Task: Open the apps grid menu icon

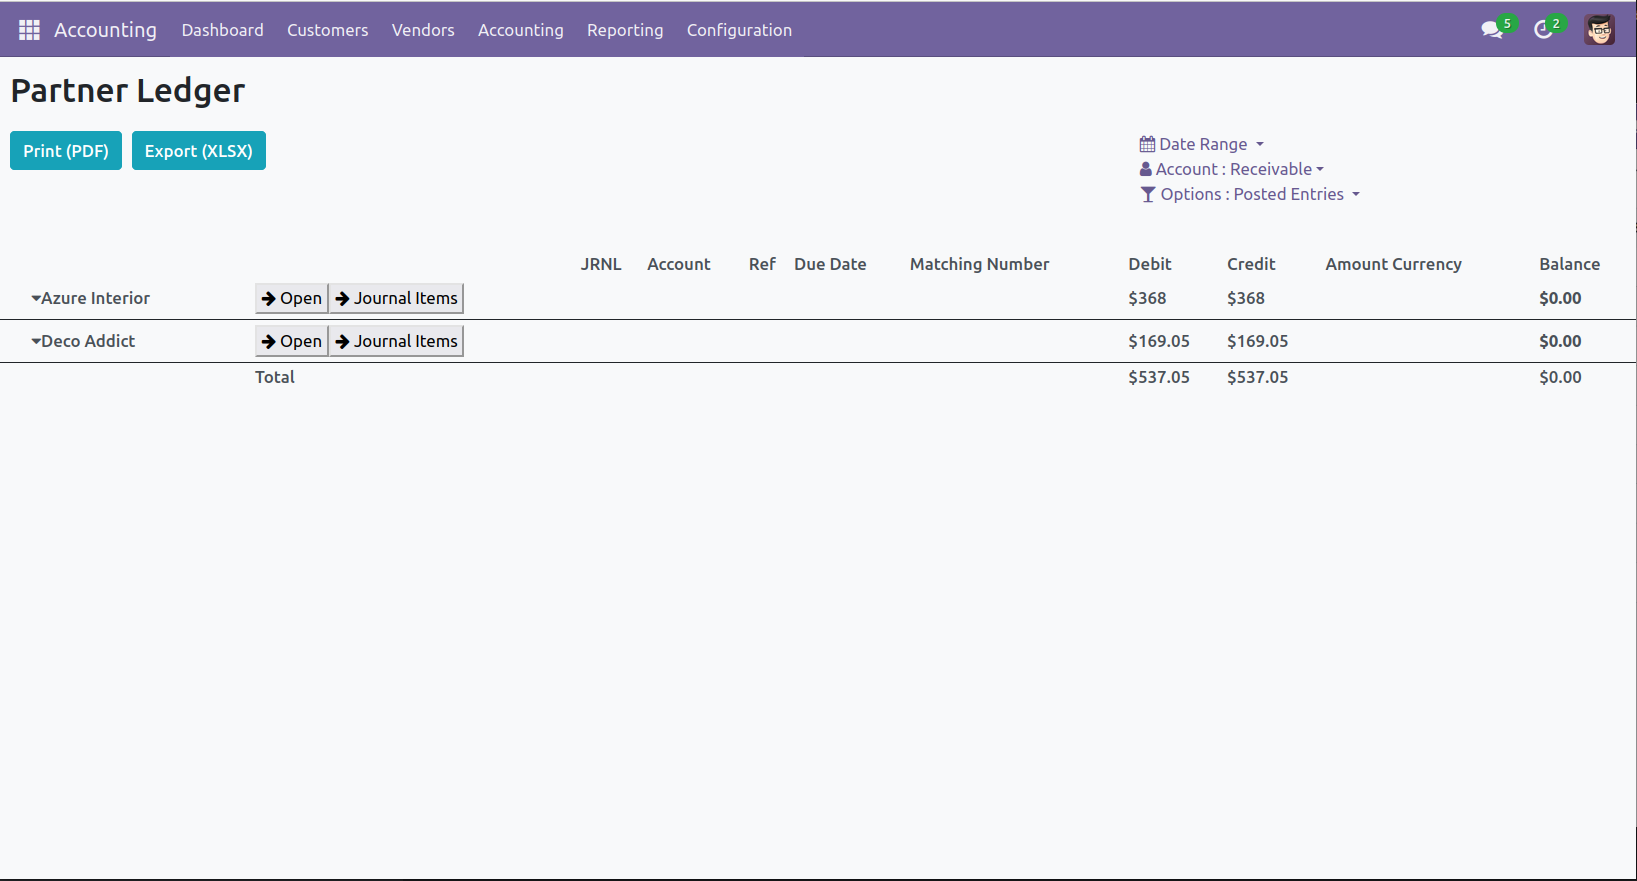Action: [x=29, y=30]
